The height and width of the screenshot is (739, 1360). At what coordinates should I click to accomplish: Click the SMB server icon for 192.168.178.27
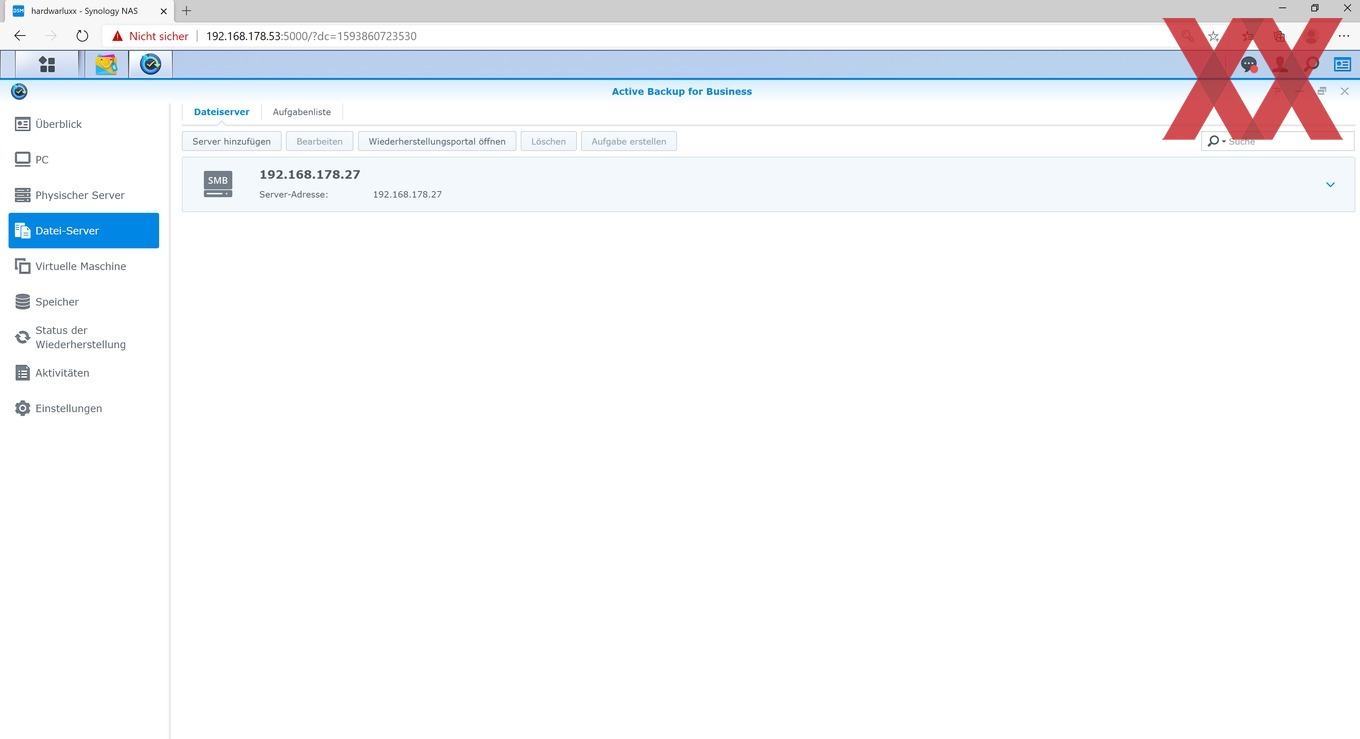(218, 184)
